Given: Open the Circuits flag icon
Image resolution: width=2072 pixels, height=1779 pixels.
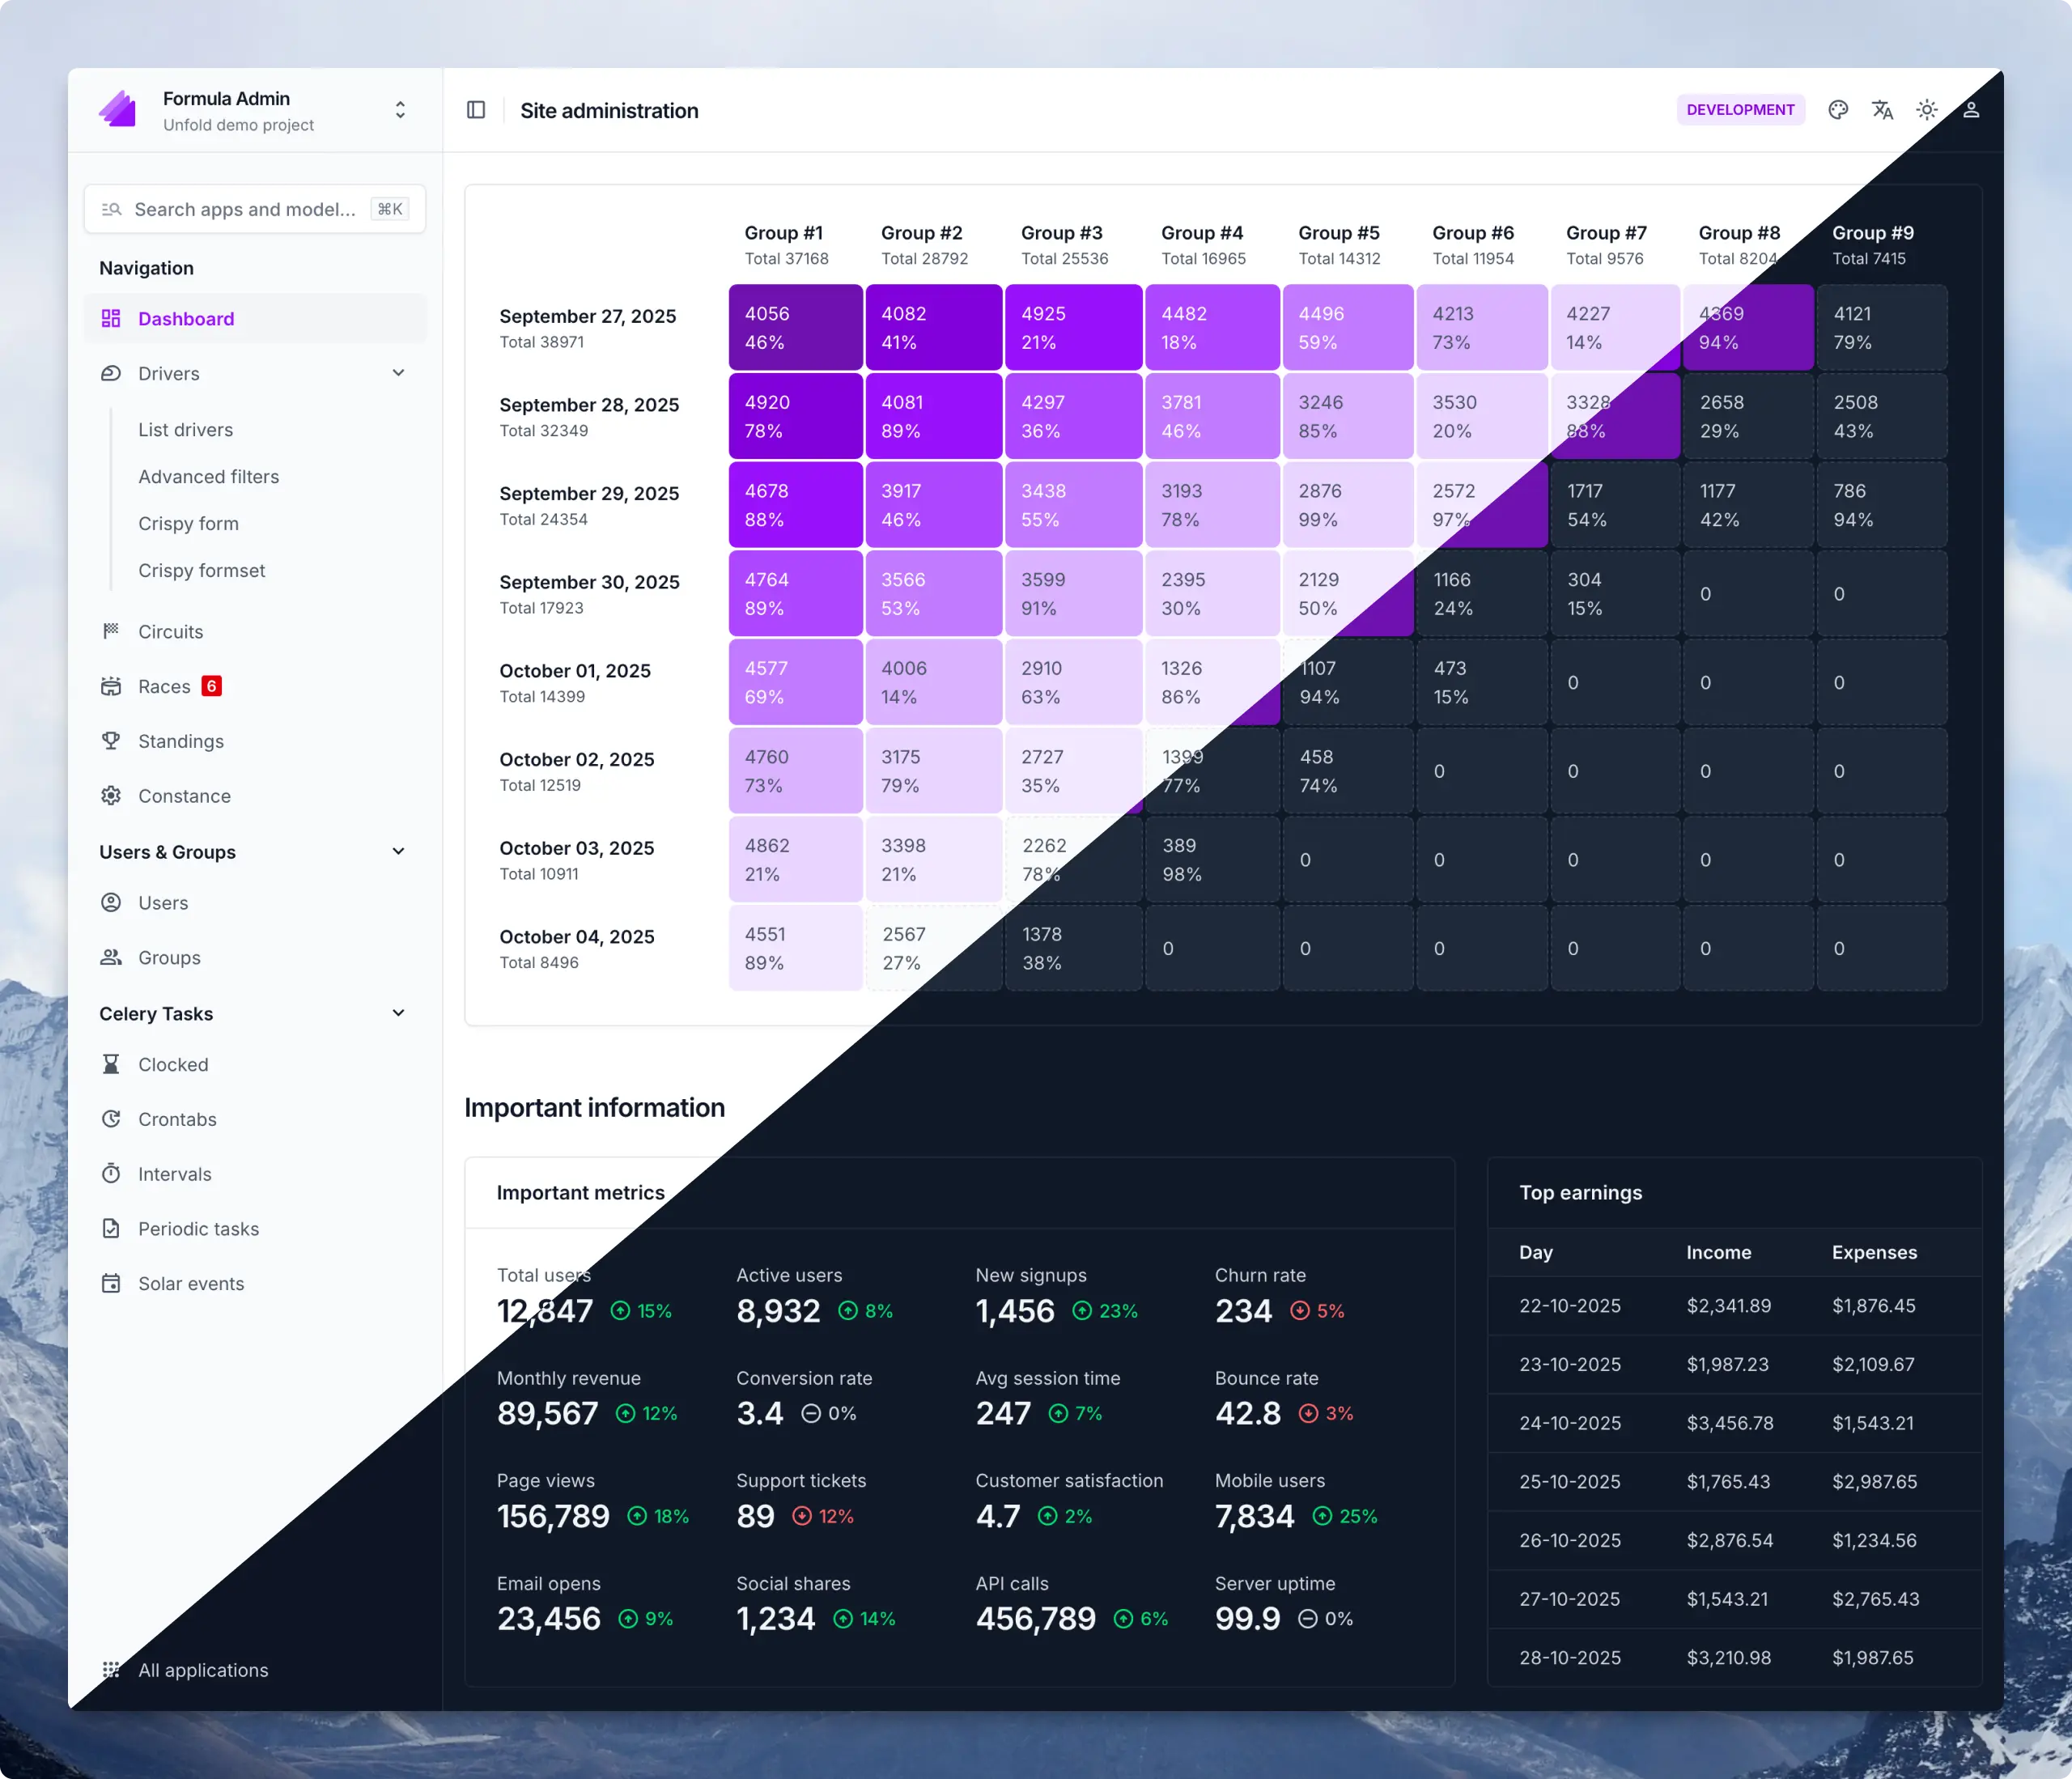Looking at the screenshot, I should click(111, 631).
